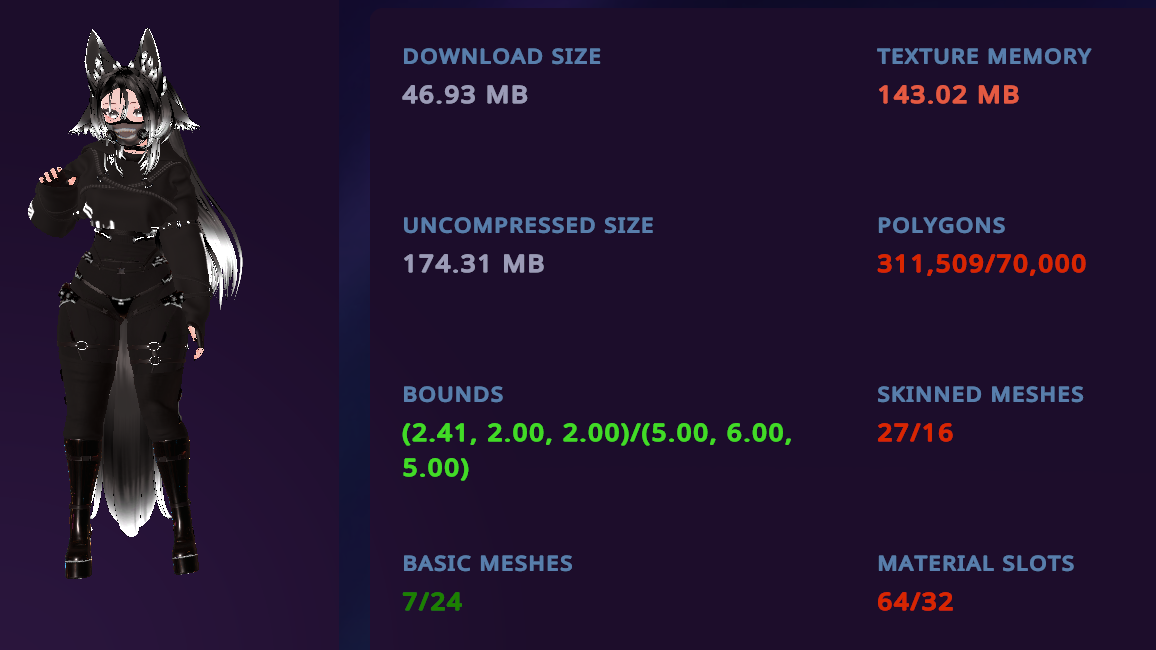
Task: Click the BASIC MESHES label
Action: pos(487,564)
